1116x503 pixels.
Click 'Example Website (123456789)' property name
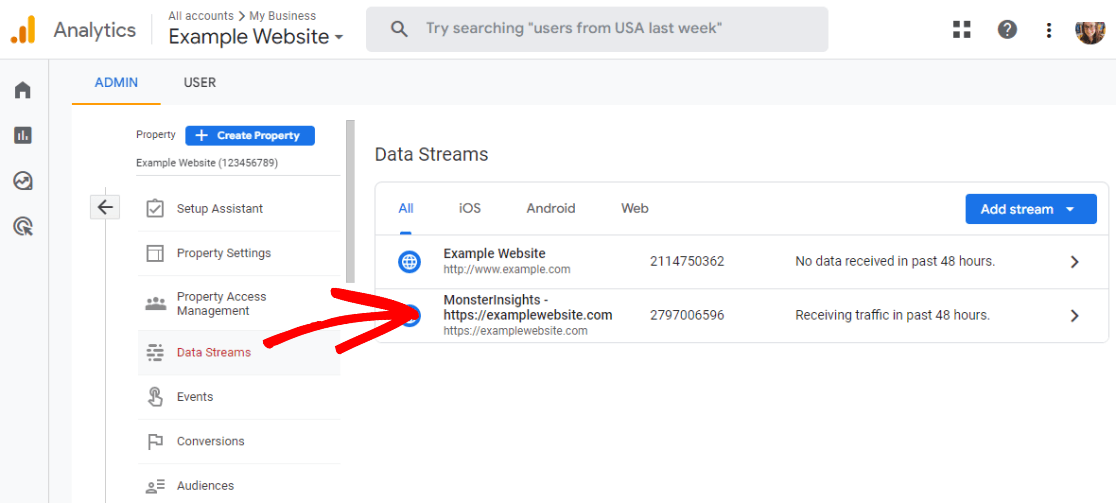coord(207,163)
